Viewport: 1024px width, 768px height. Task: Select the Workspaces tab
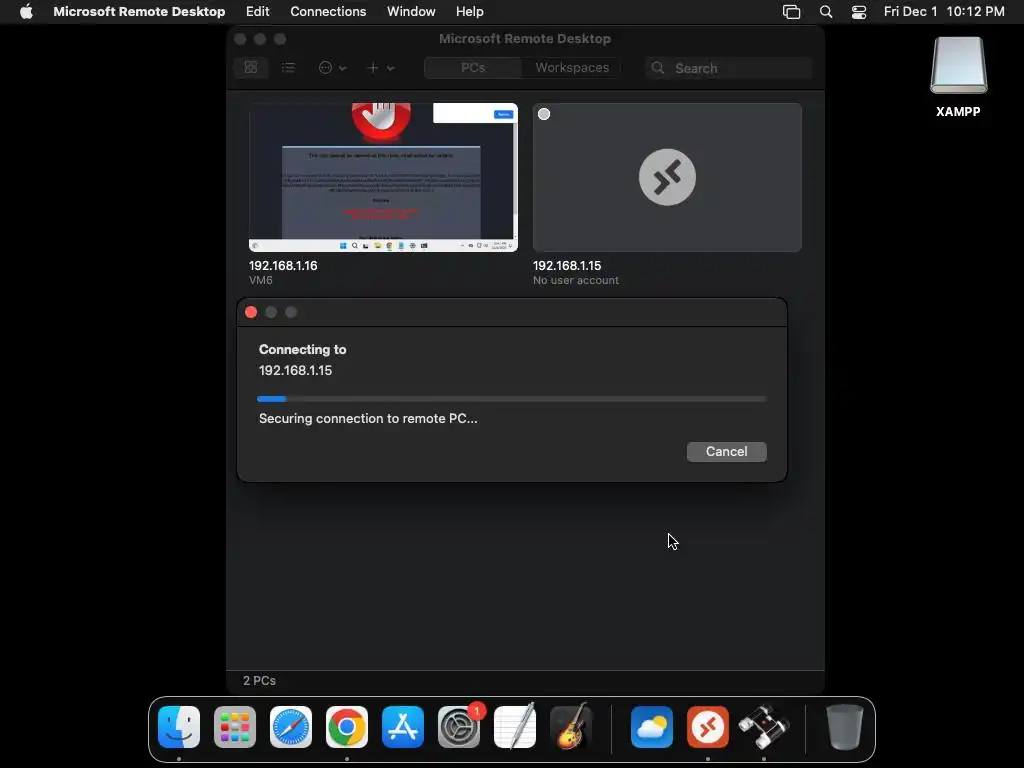click(572, 67)
